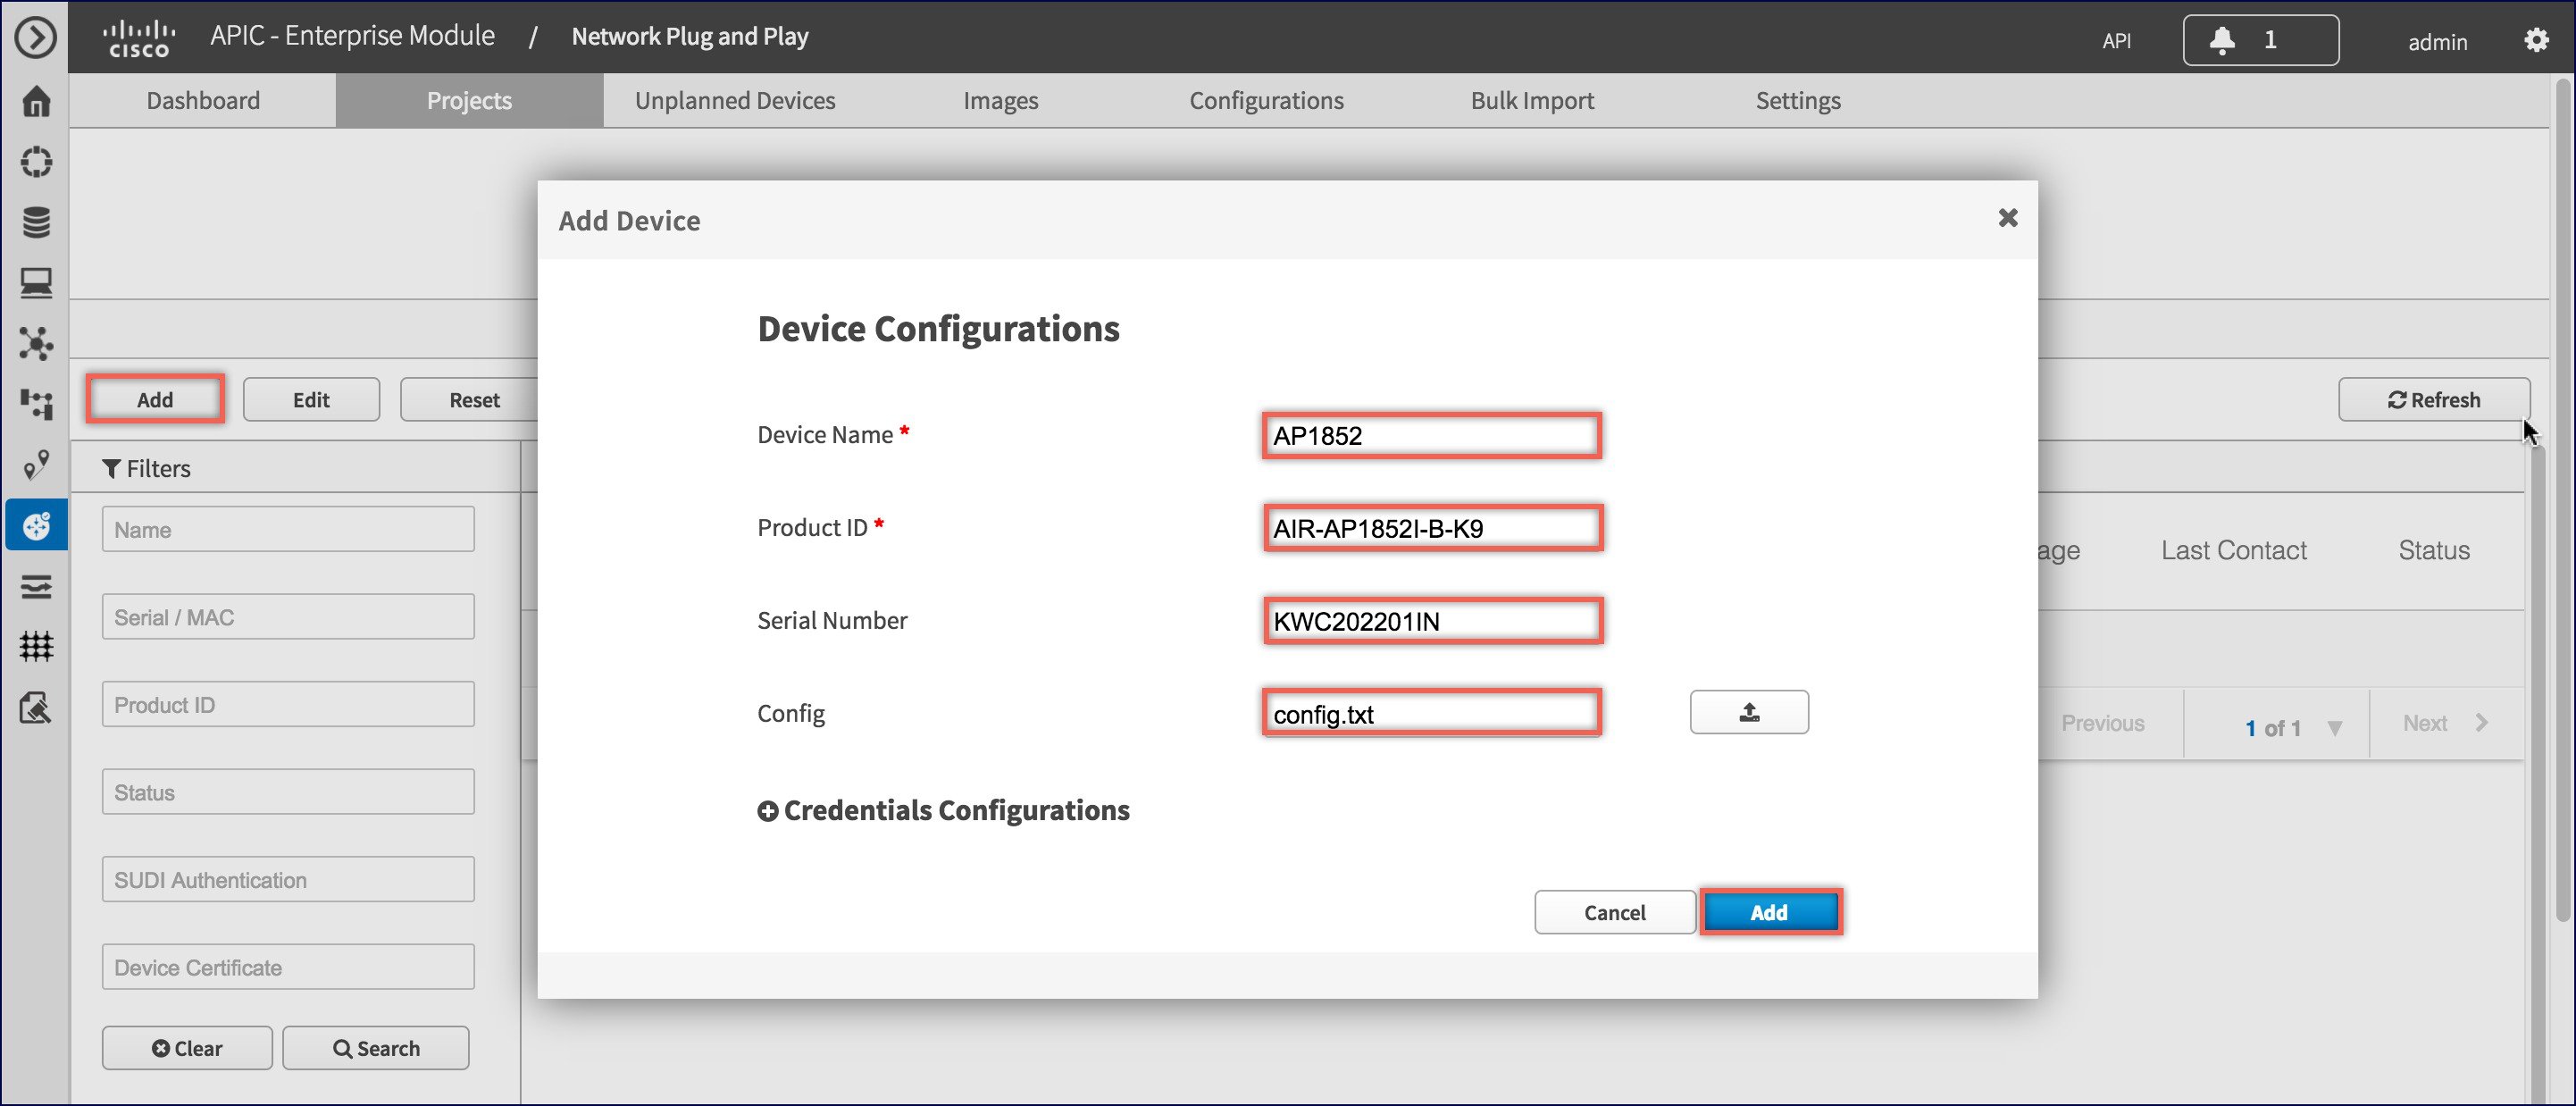Focus the Product ID field in dialog
Viewport: 2576px width, 1106px height.
pos(1431,528)
